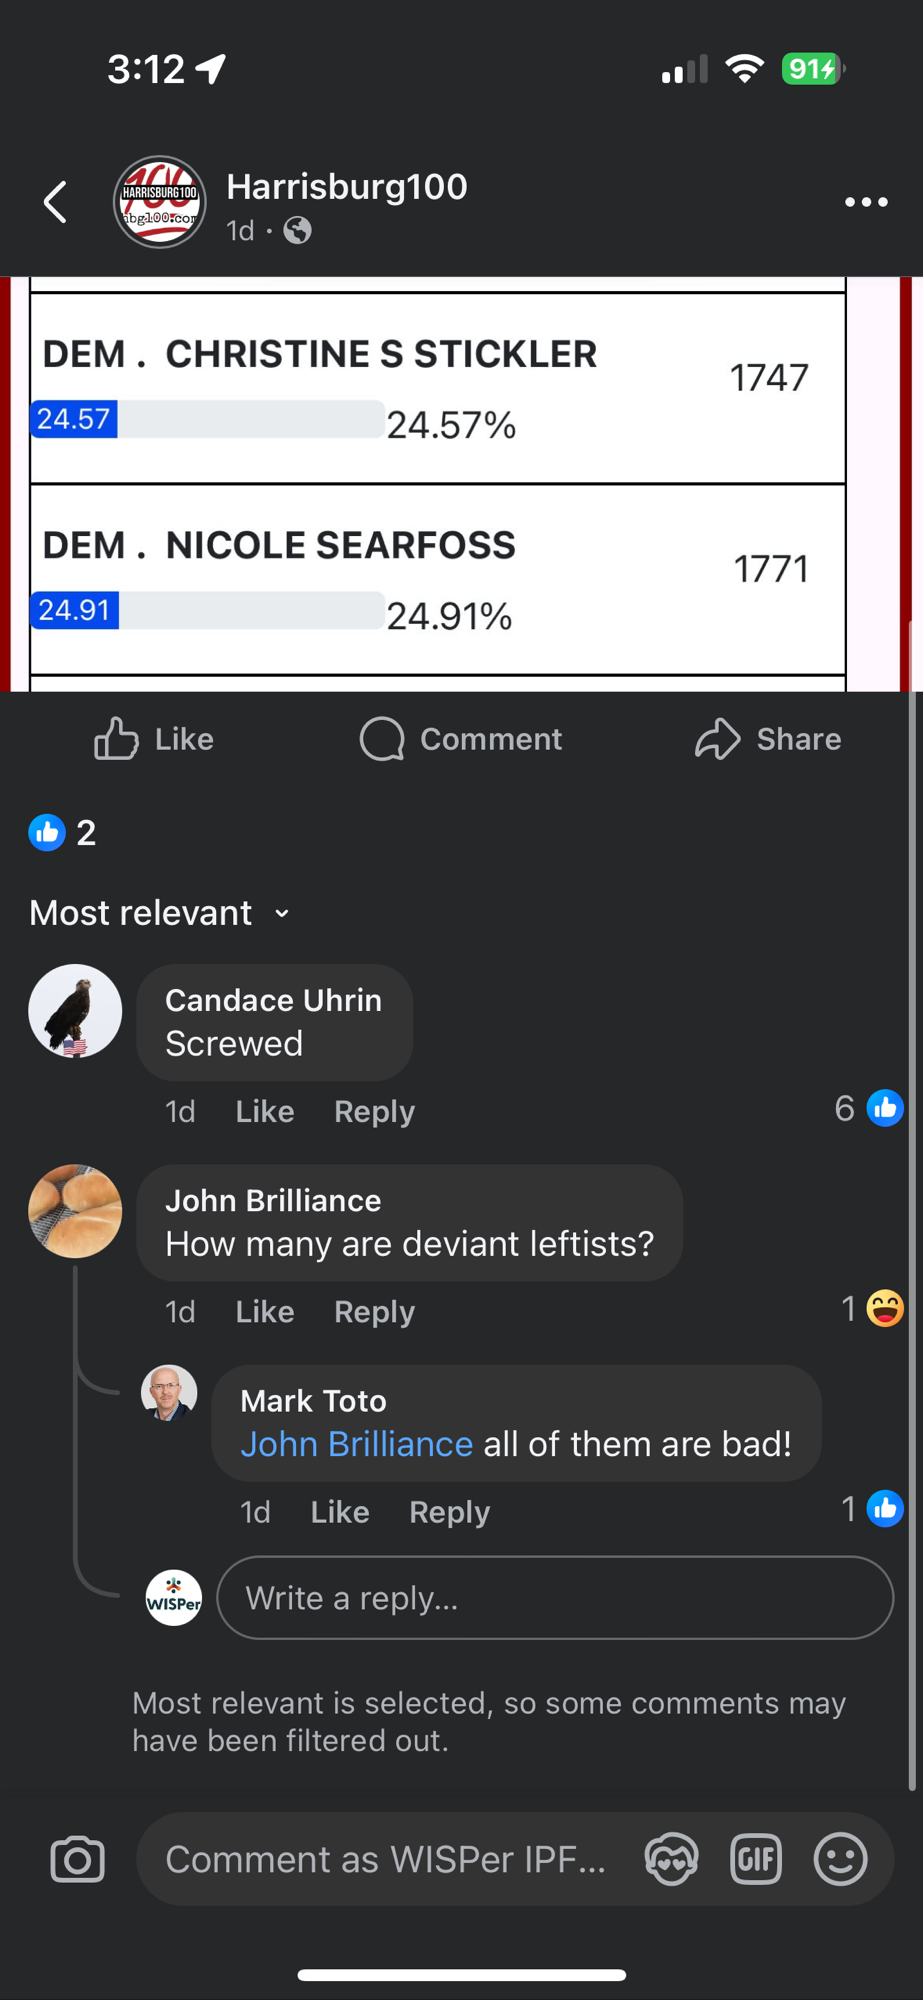Open the Most relevant sort dropdown
This screenshot has width=923, height=2000.
pos(160,913)
